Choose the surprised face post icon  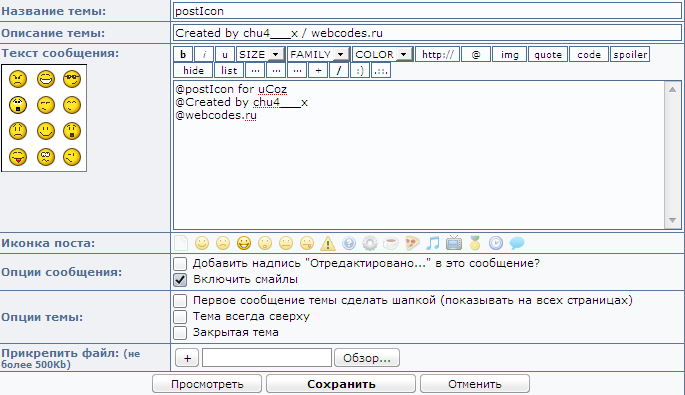click(x=265, y=243)
